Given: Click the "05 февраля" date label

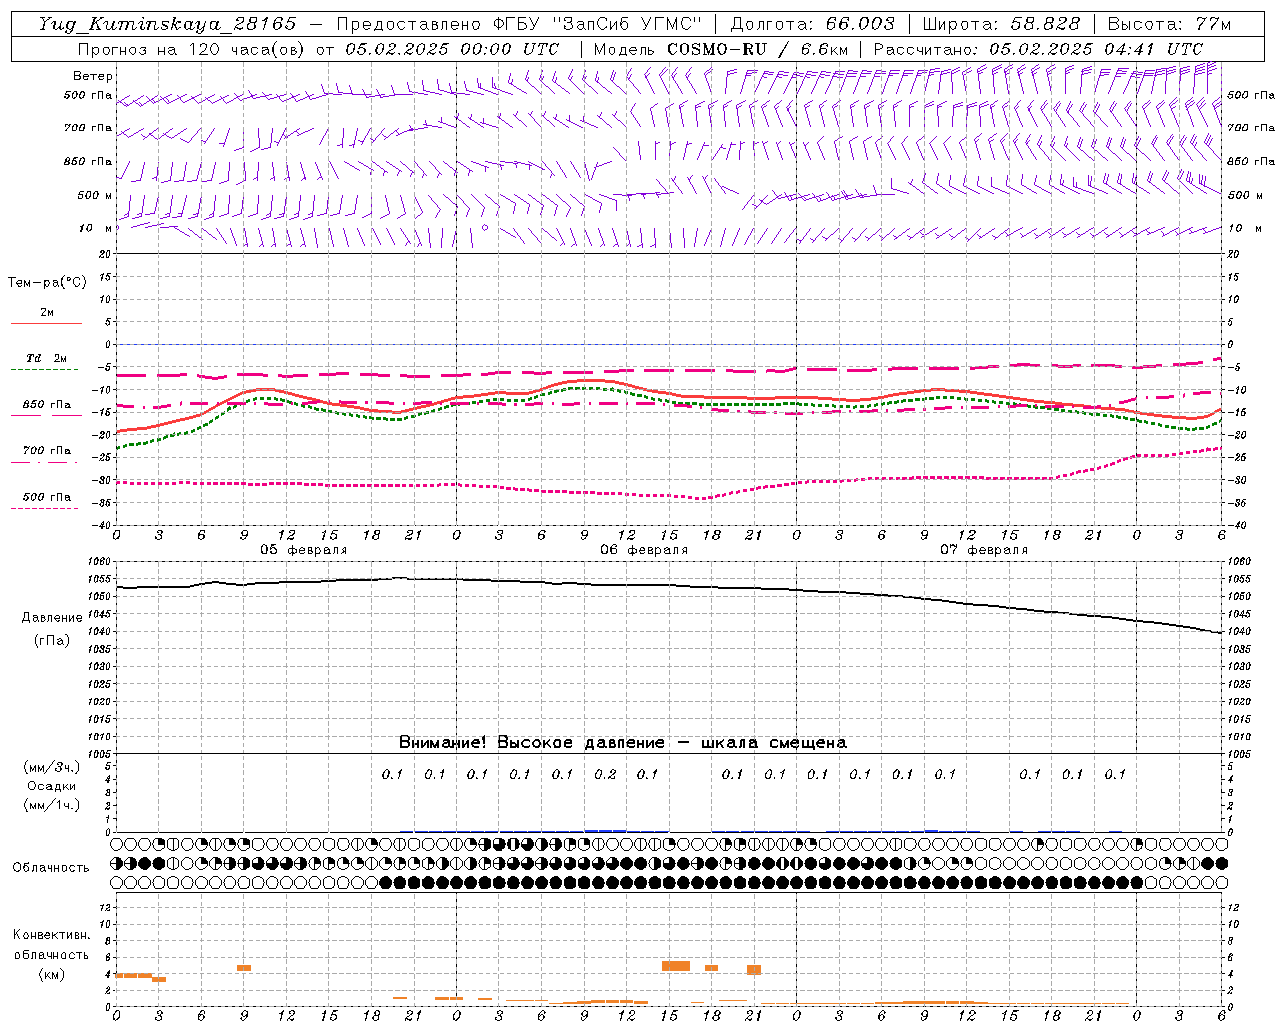Looking at the screenshot, I should (x=304, y=550).
